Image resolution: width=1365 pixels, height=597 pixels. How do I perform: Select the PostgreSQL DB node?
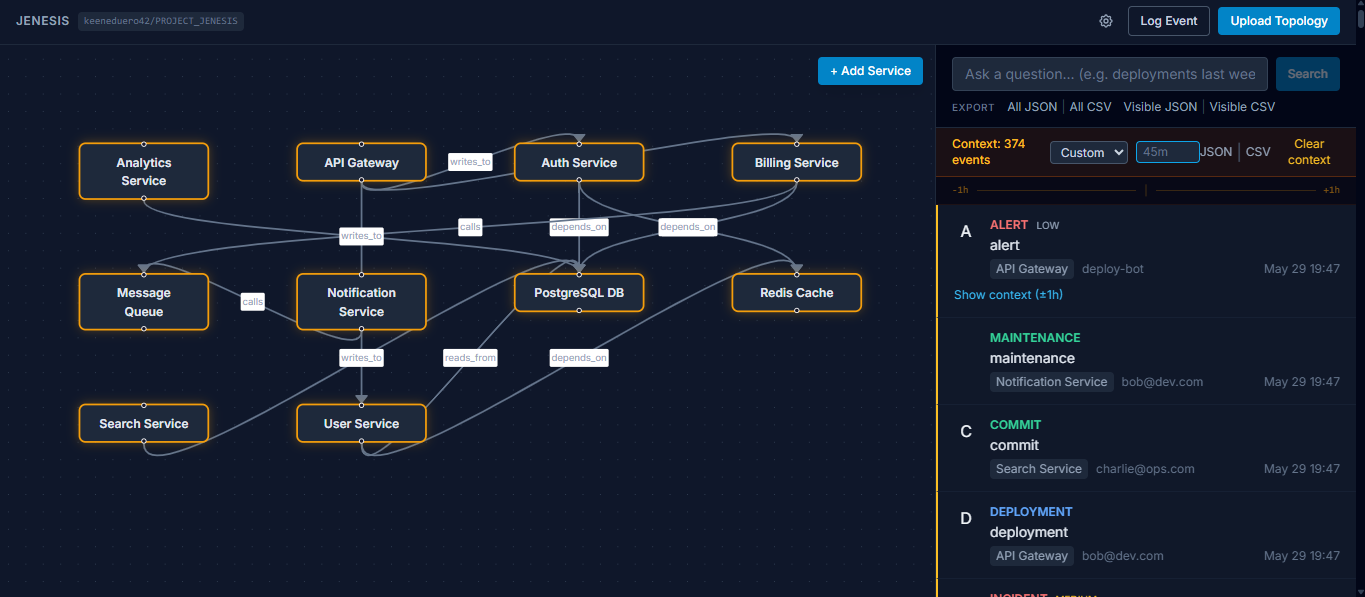point(579,292)
